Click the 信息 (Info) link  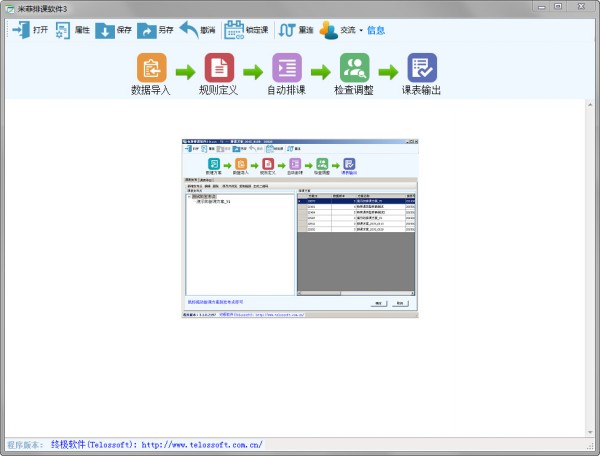(x=376, y=30)
